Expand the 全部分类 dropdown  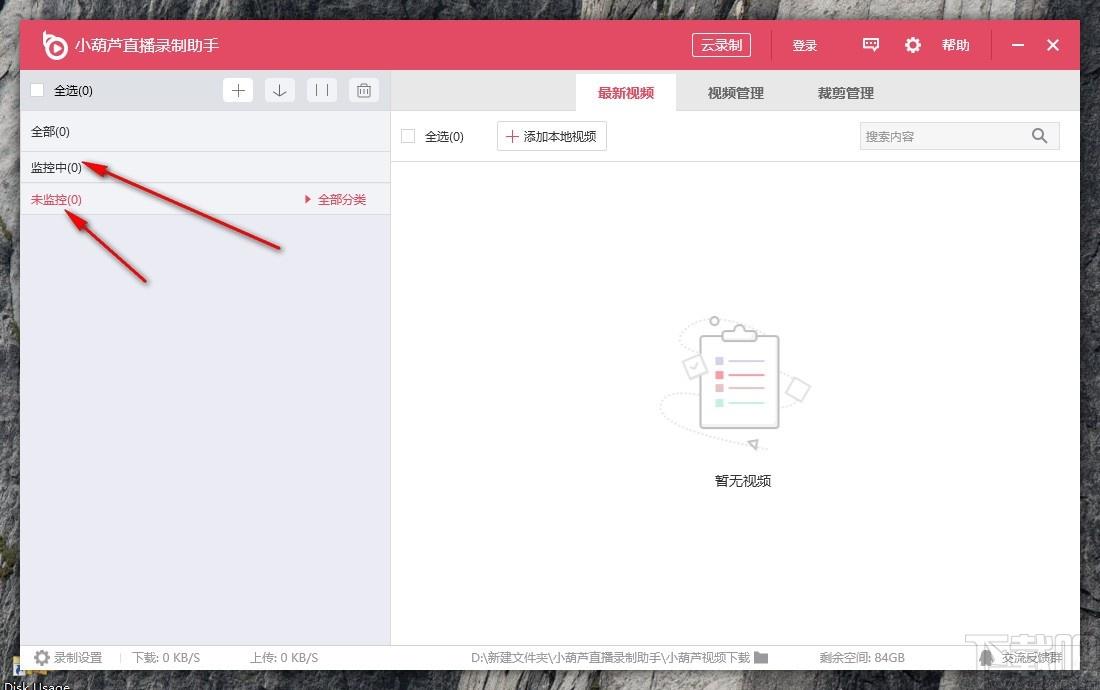(x=335, y=200)
